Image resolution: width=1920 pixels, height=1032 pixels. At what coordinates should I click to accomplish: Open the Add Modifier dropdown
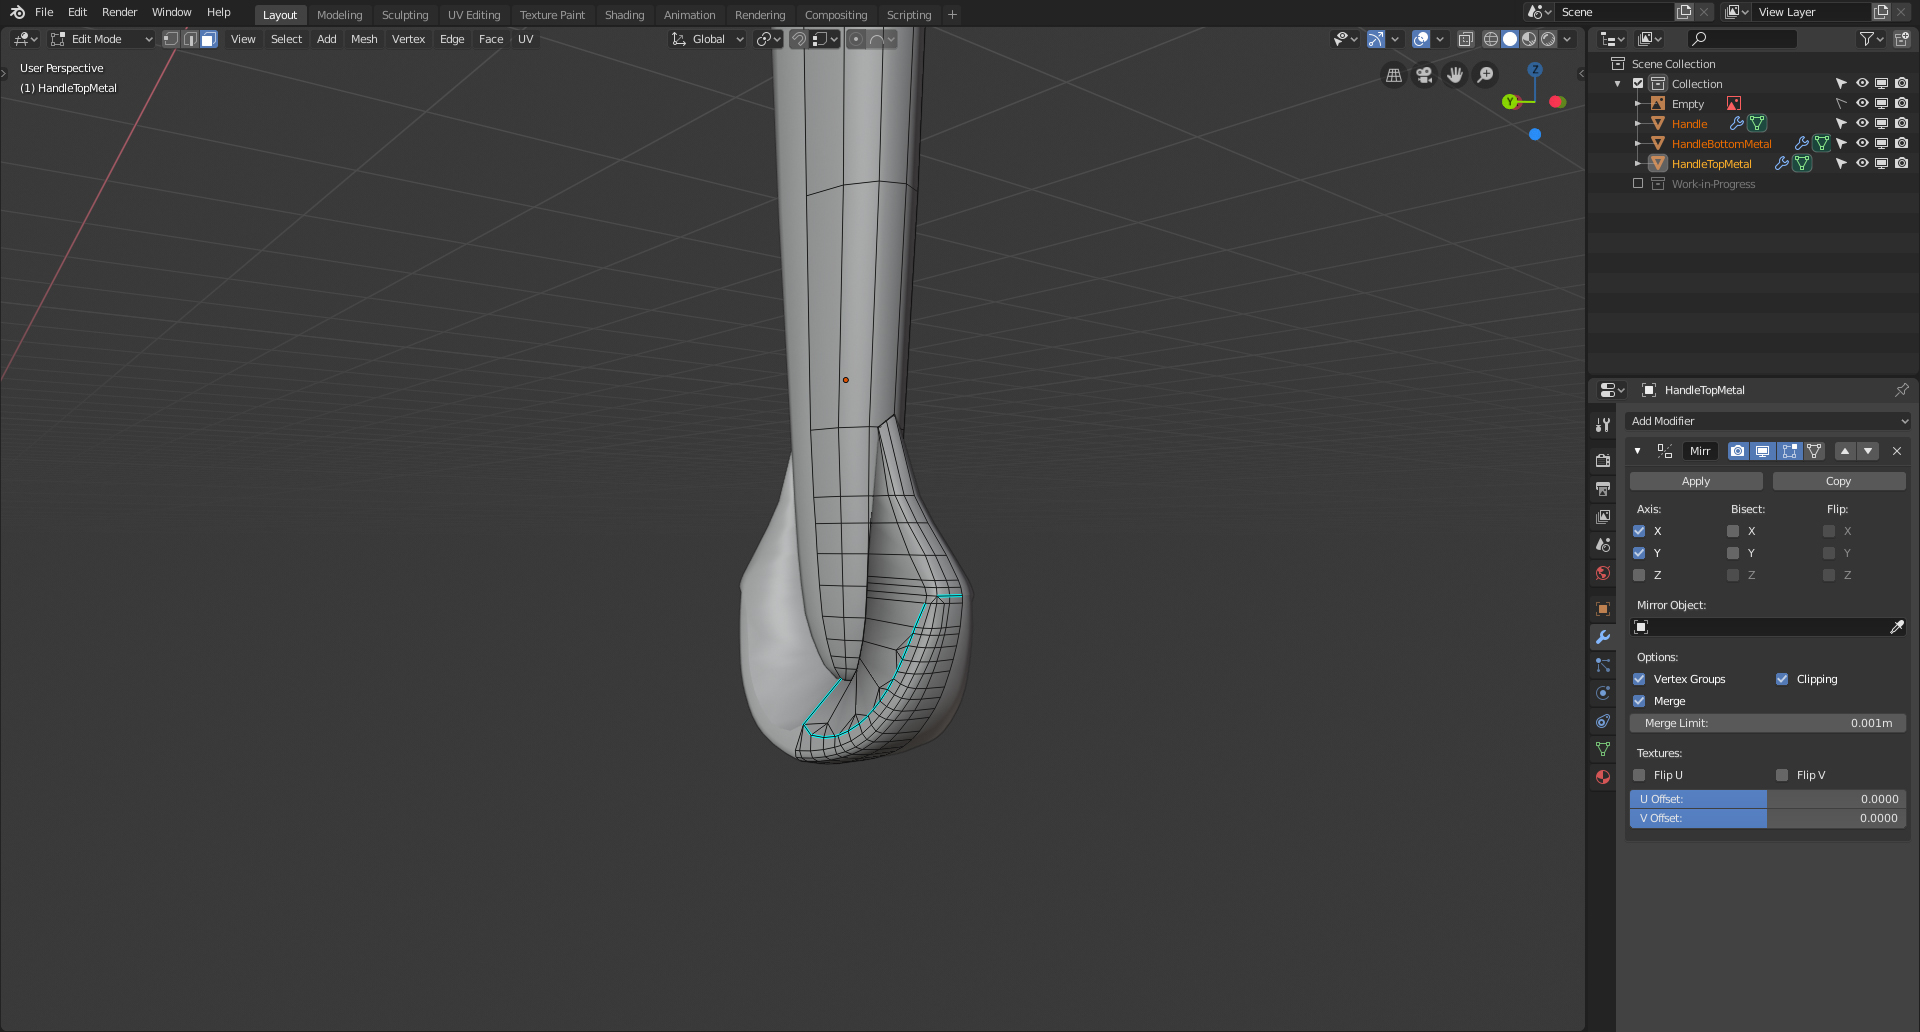pyautogui.click(x=1767, y=421)
